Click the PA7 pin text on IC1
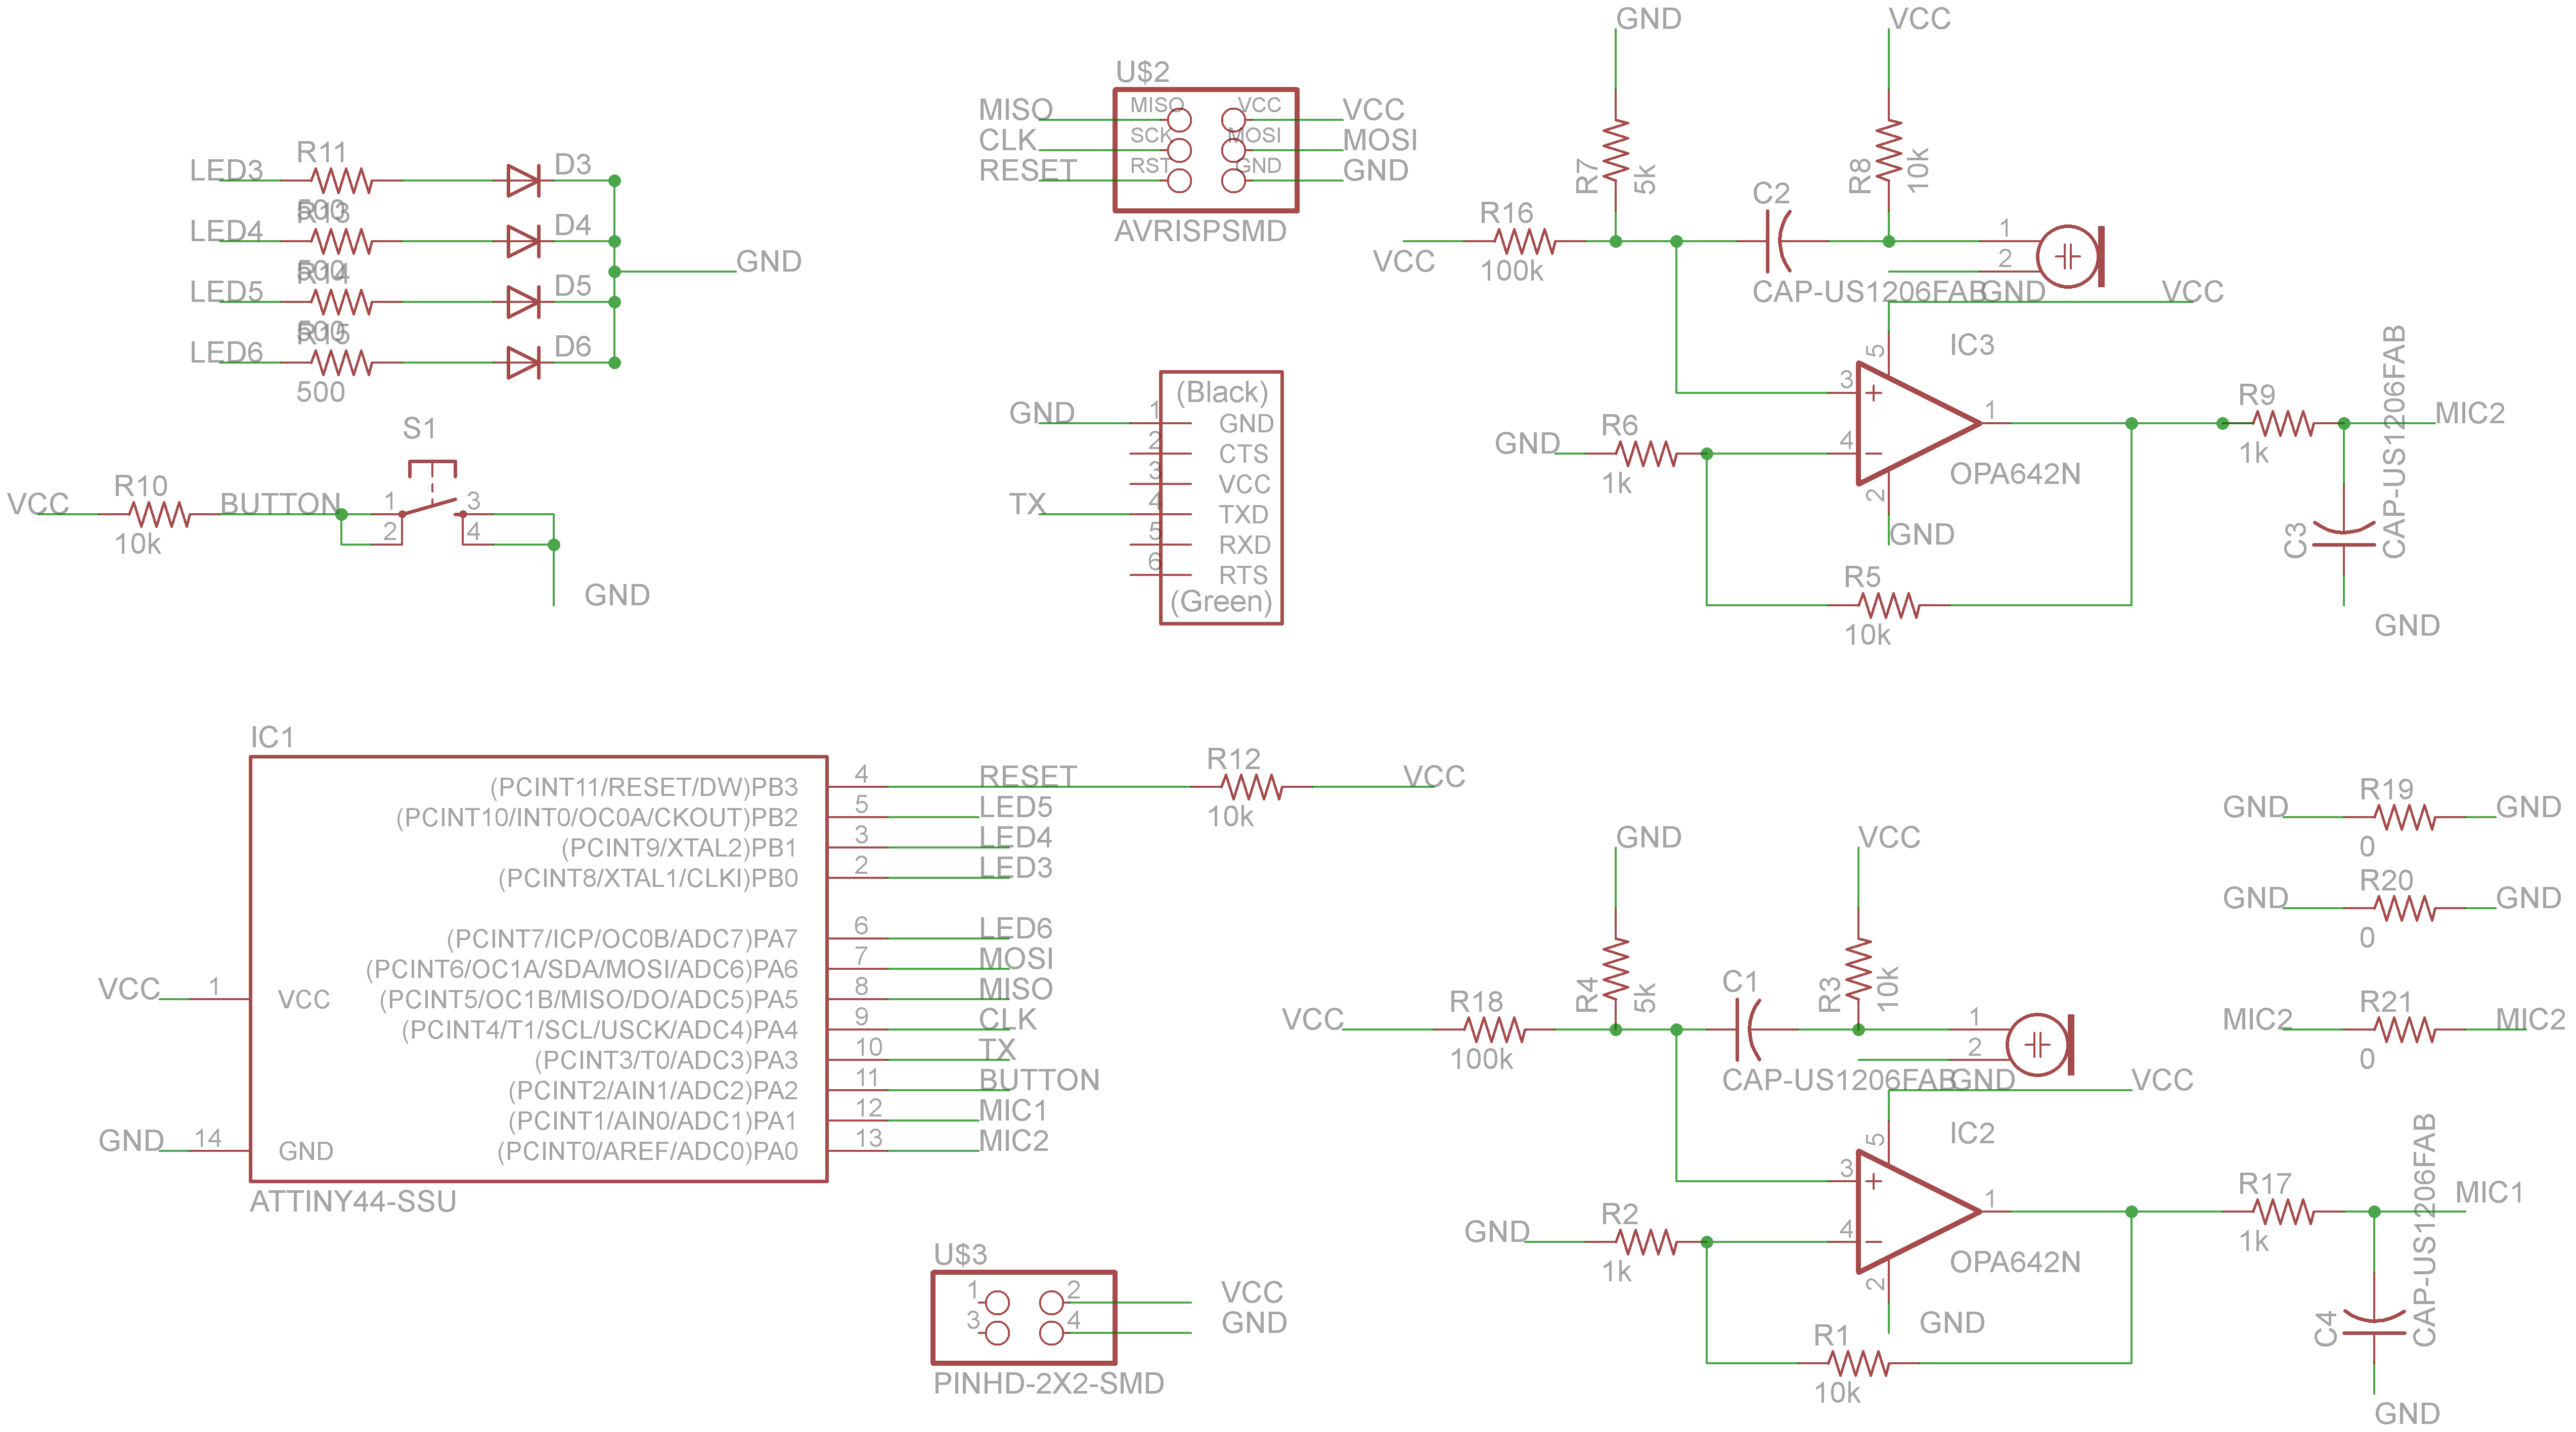 775,938
